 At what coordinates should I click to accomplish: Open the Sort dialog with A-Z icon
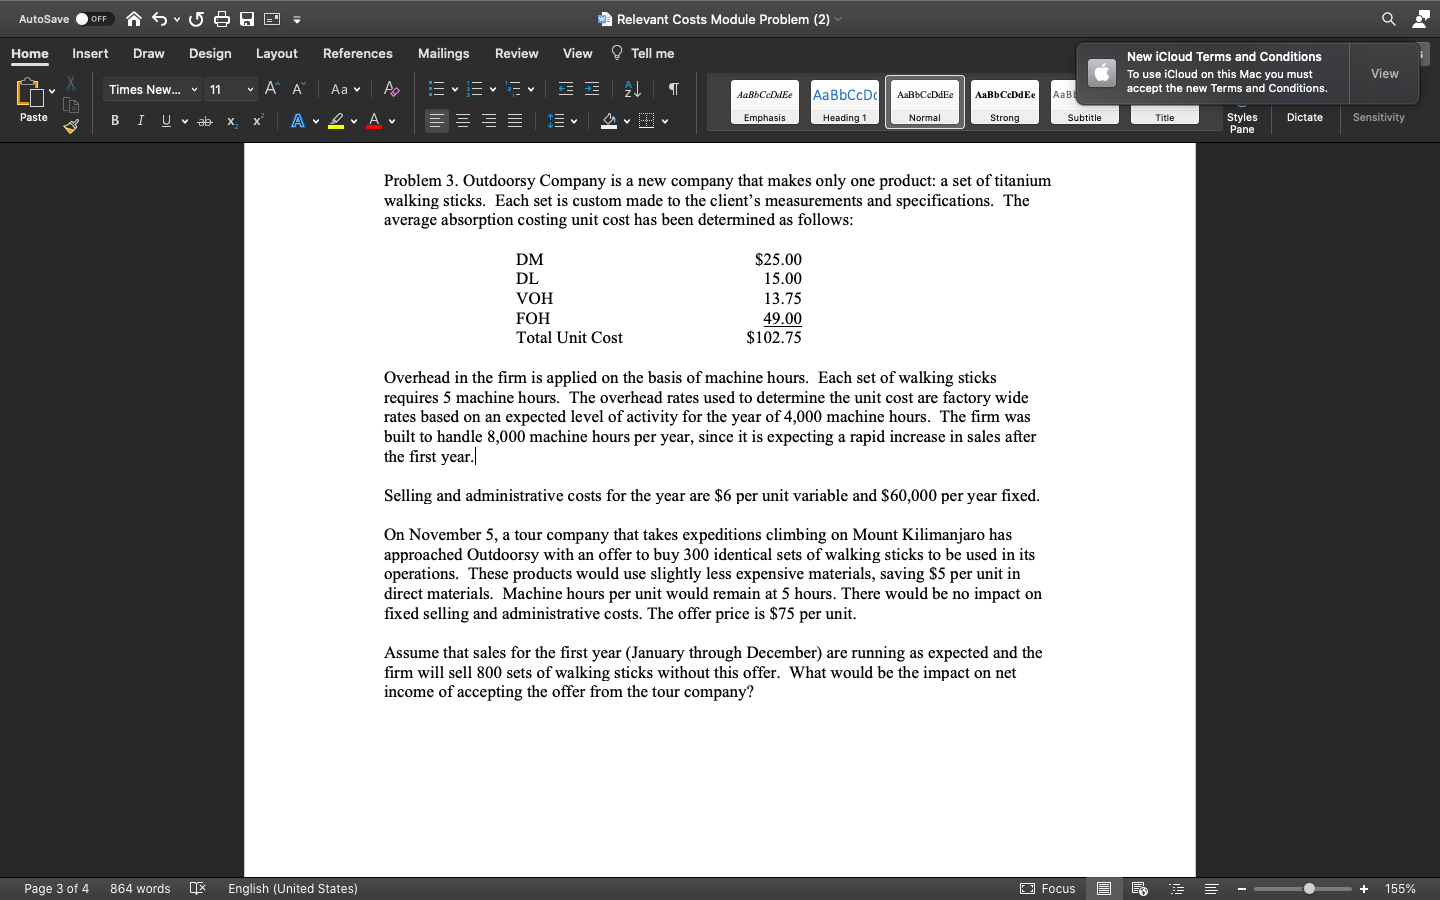632,89
